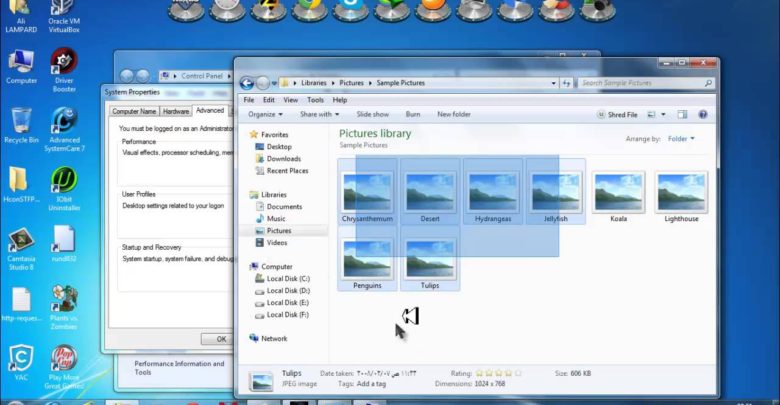Open the Tools menu
Image resolution: width=780 pixels, height=405 pixels.
(315, 100)
